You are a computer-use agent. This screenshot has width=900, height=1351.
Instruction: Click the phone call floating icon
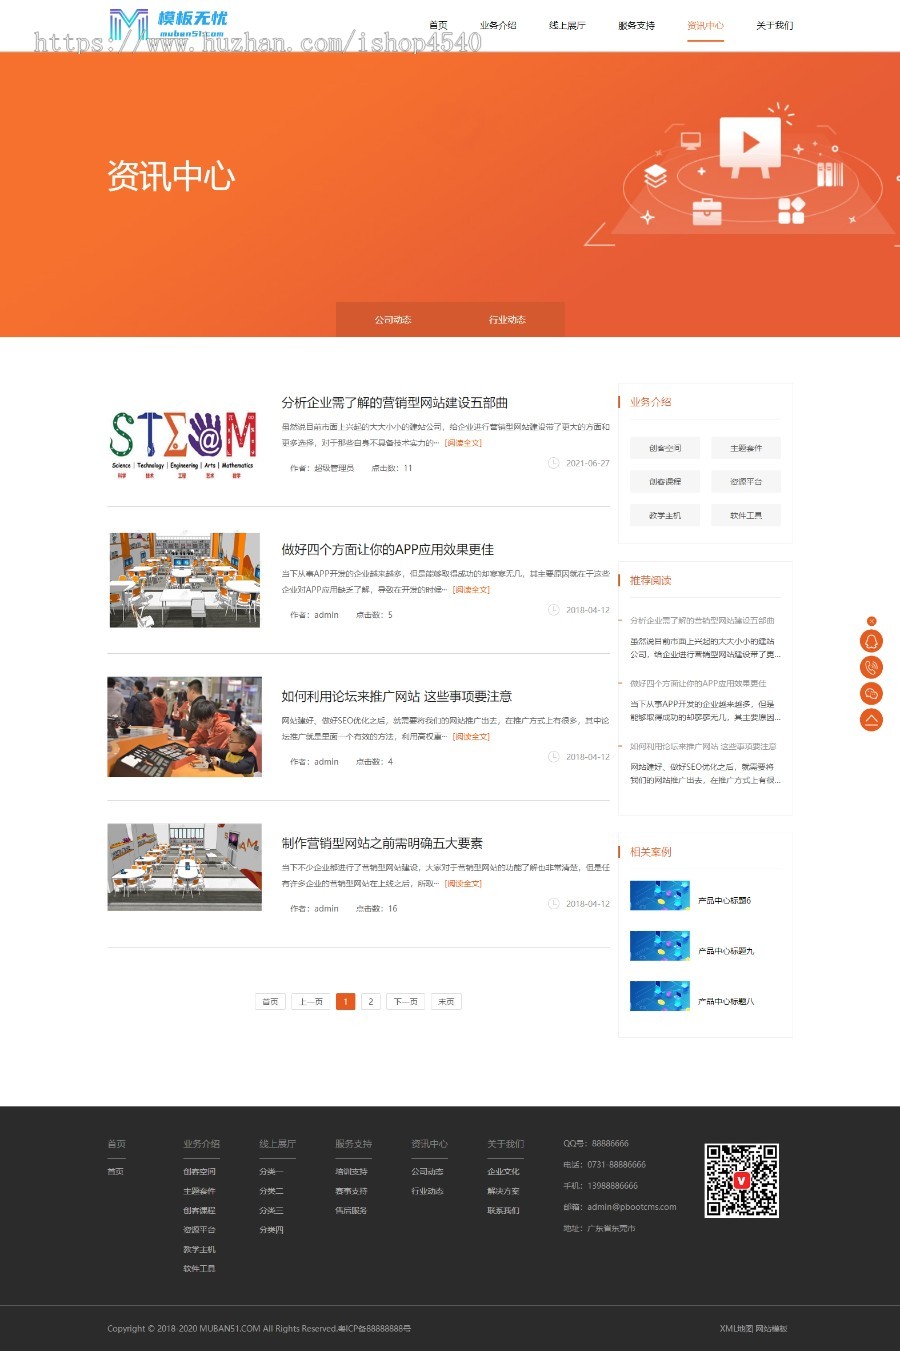(871, 668)
